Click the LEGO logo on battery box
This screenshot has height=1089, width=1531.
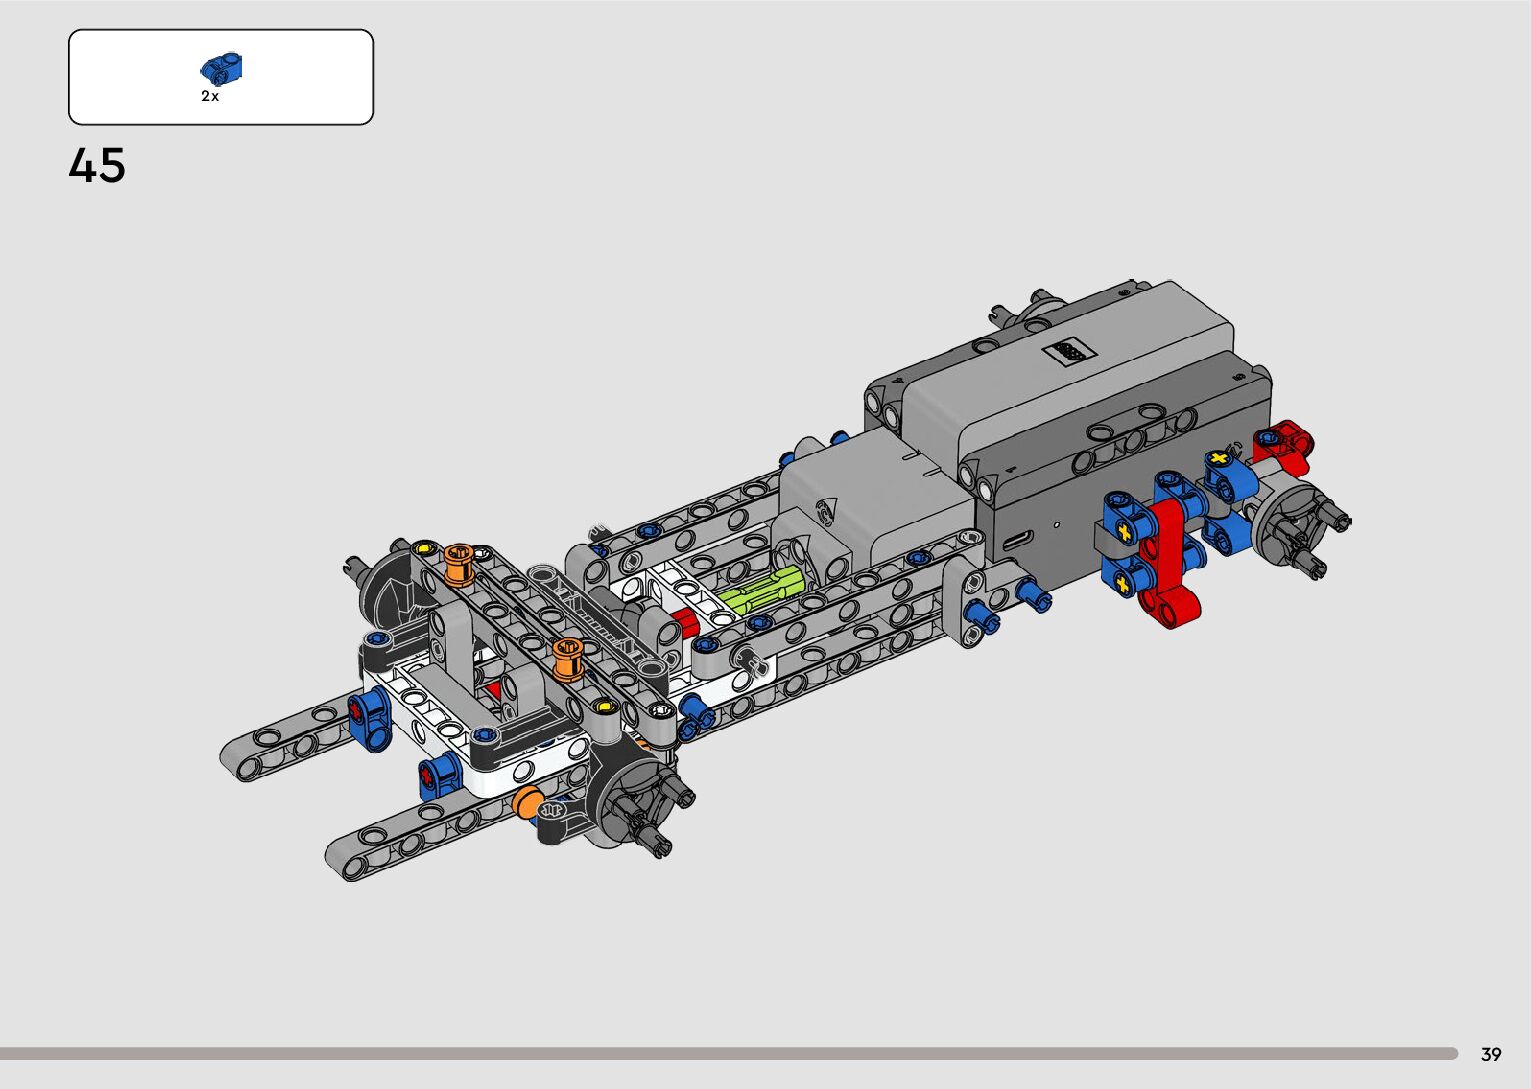(x=1068, y=351)
